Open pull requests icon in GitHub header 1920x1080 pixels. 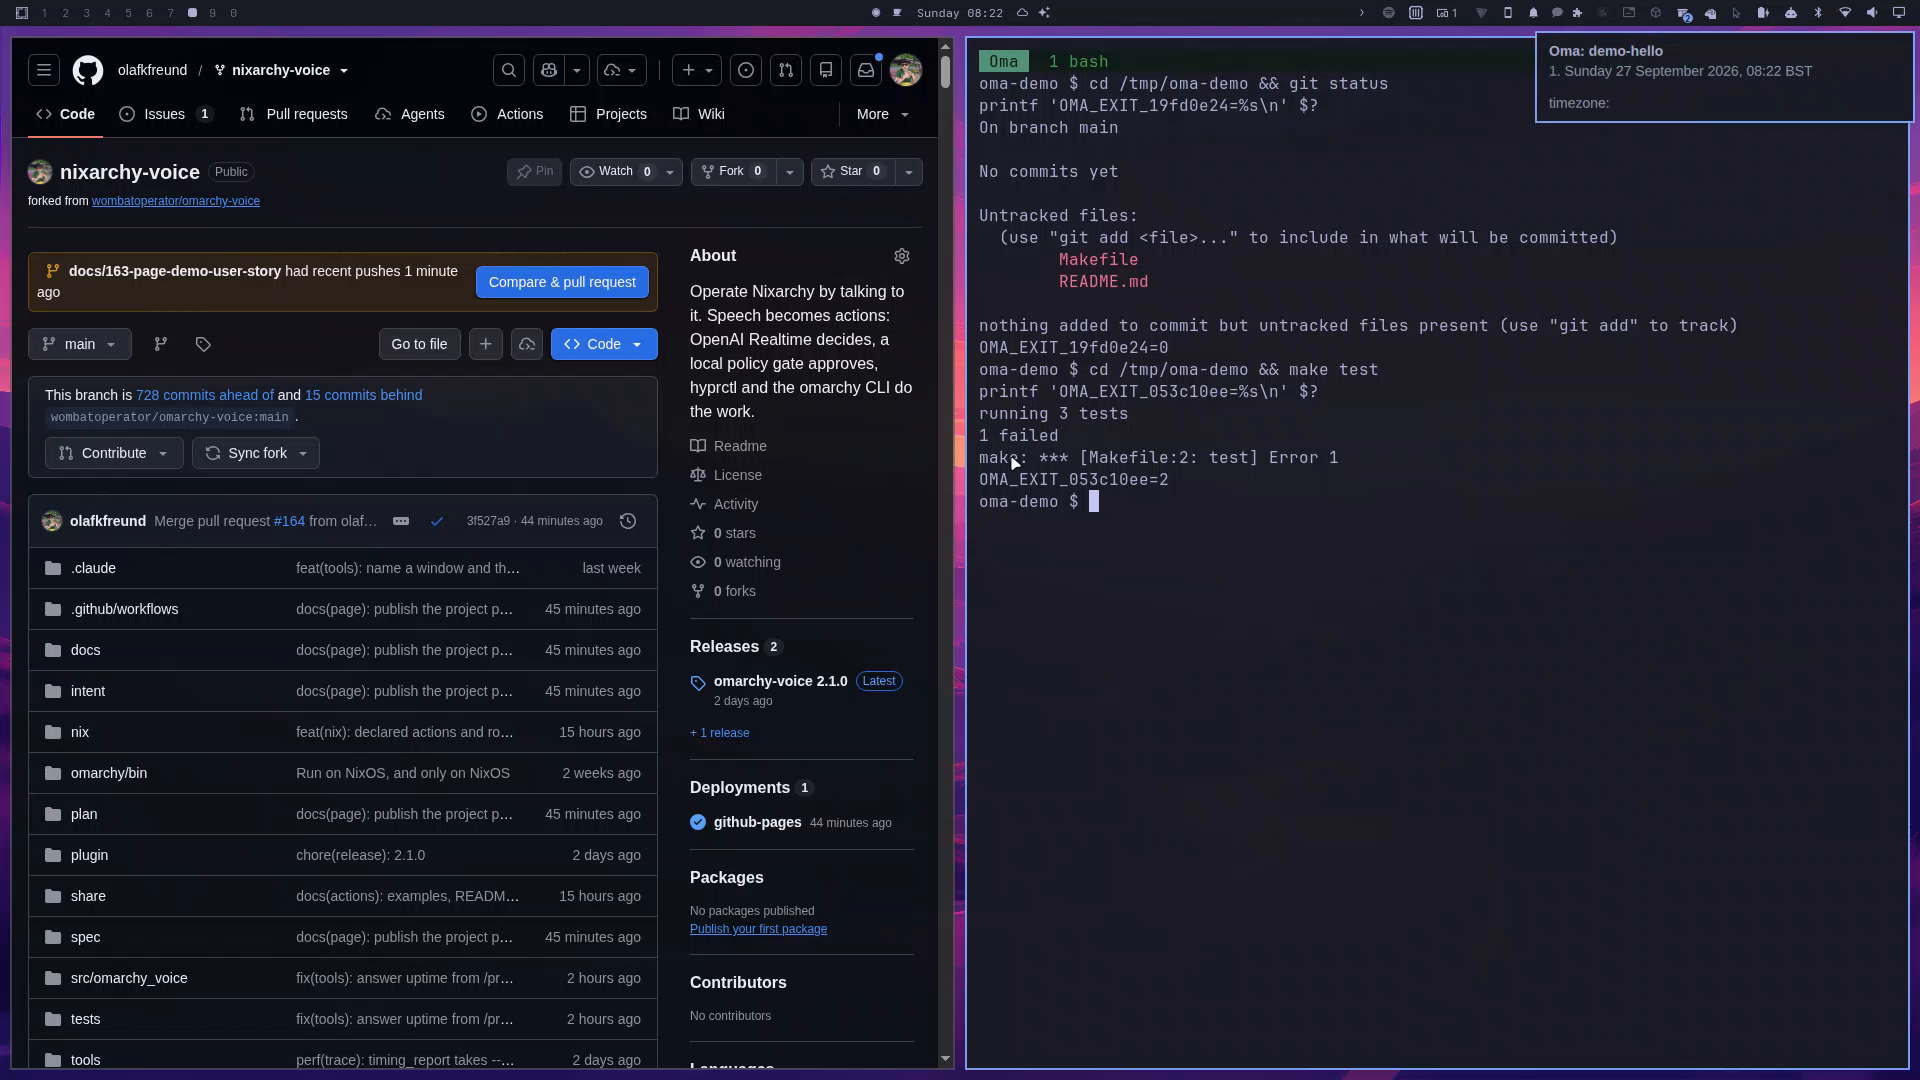click(x=786, y=70)
